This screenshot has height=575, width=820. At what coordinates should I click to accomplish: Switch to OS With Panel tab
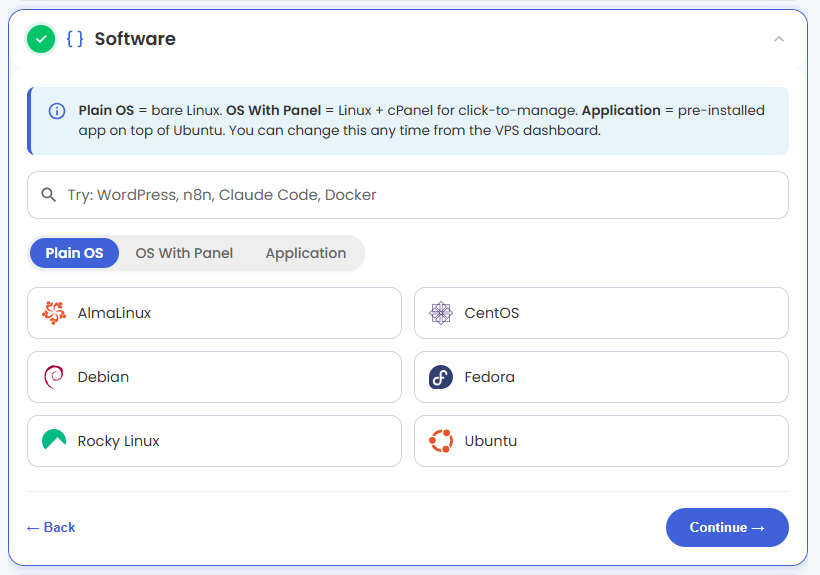[x=184, y=253]
